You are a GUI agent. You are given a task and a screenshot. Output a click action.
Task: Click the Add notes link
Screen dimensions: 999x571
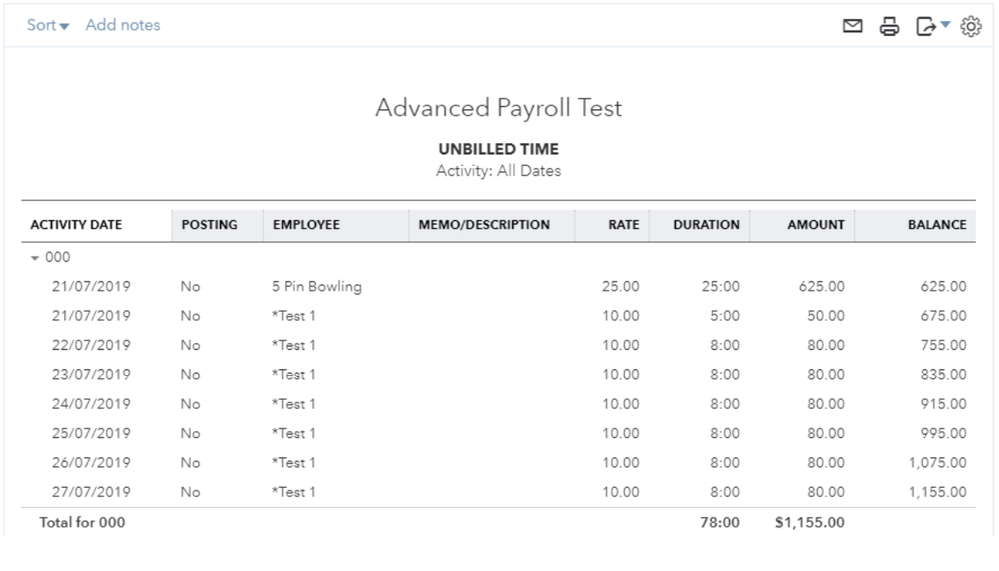[122, 25]
